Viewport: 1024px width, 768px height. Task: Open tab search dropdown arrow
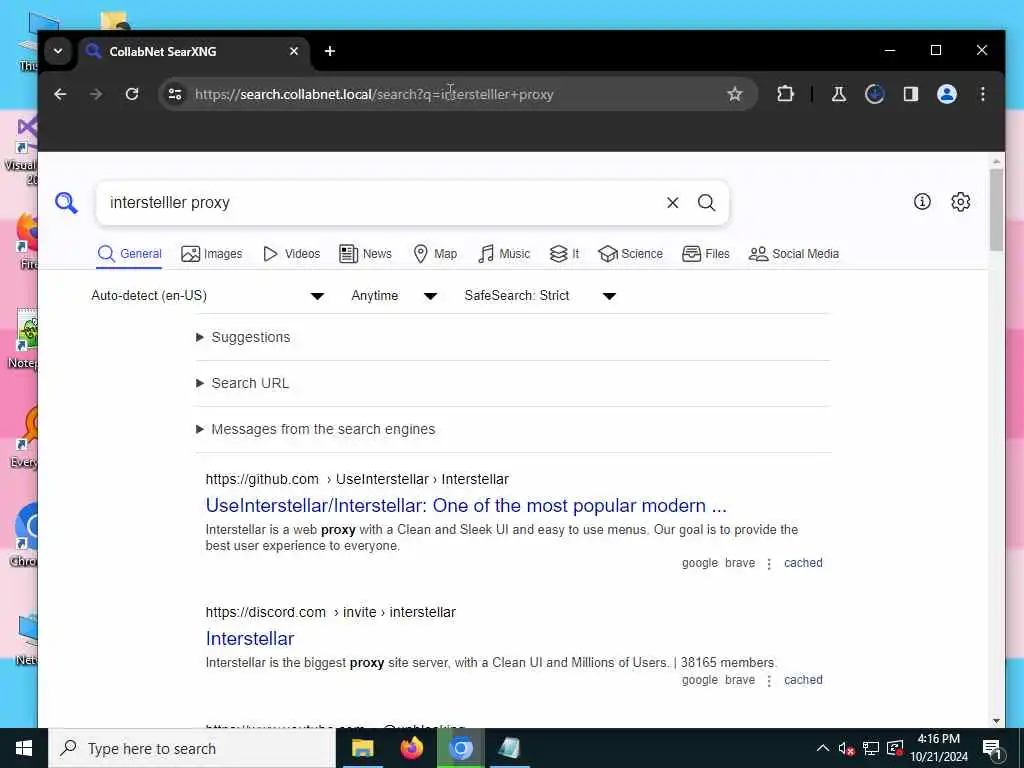pos(58,51)
